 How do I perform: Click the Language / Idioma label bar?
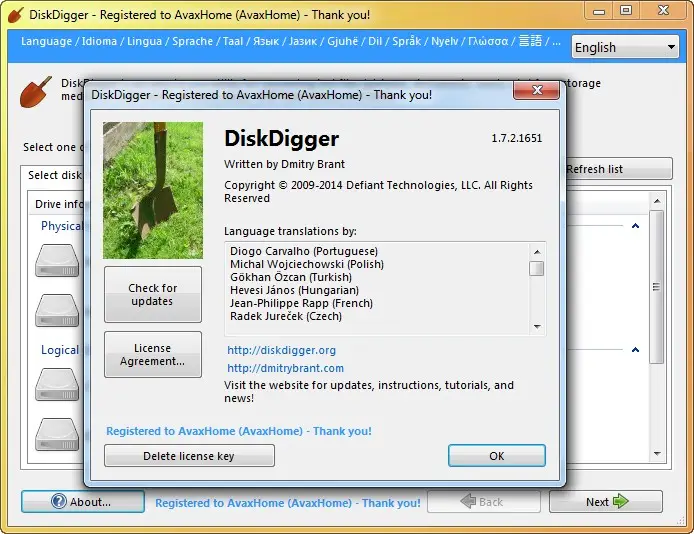(290, 41)
